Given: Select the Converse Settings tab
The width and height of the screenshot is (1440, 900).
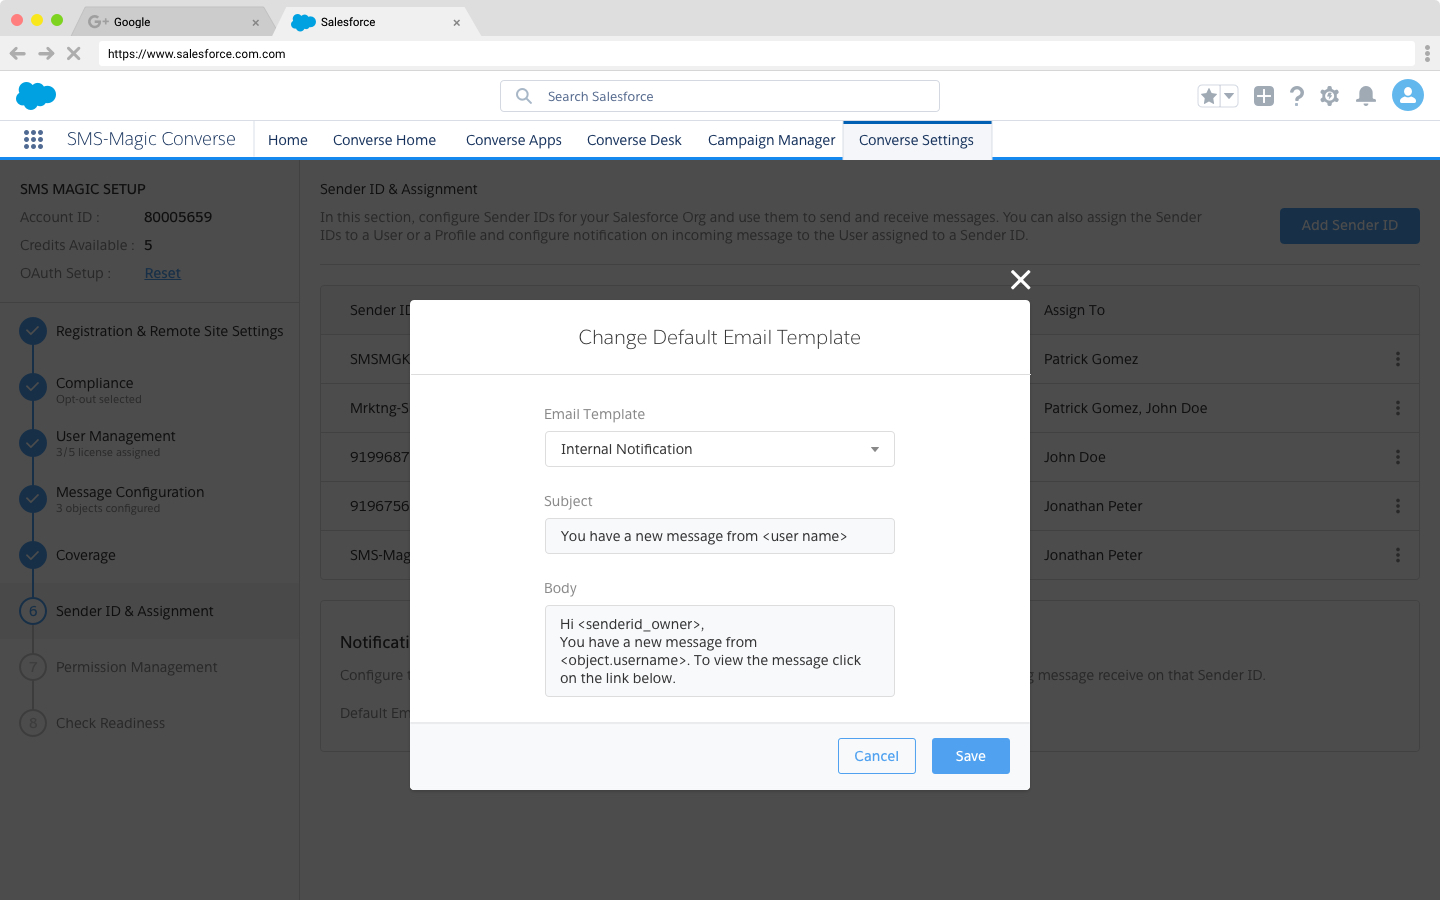Looking at the screenshot, I should click(916, 140).
